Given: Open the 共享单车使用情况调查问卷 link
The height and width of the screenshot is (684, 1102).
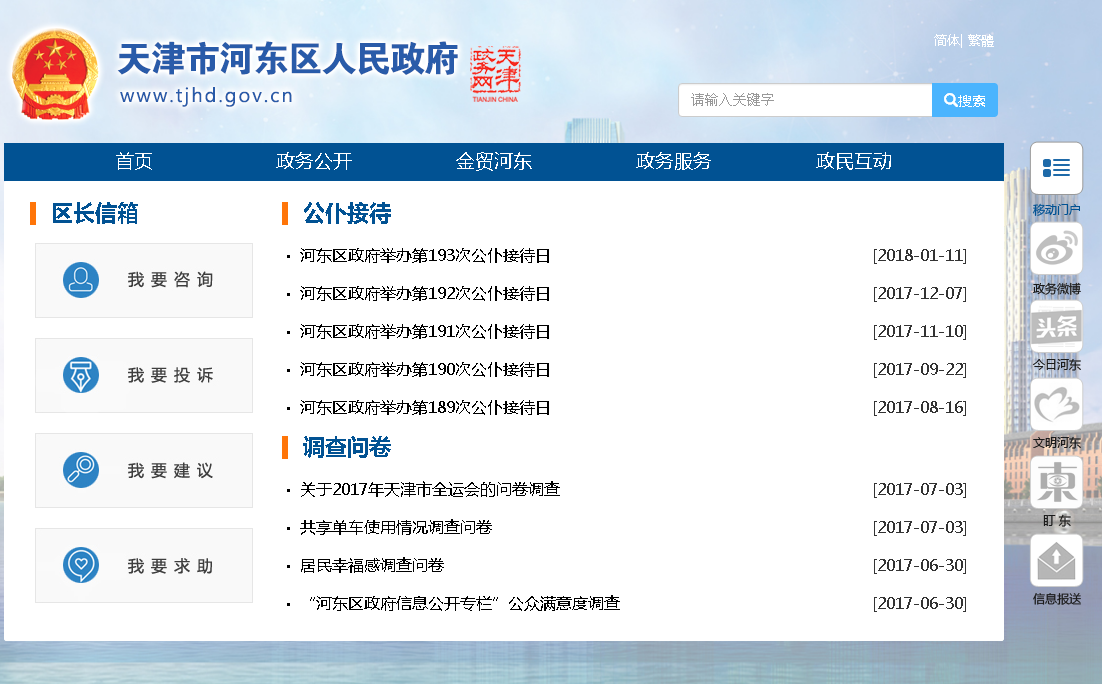Looking at the screenshot, I should point(396,527).
